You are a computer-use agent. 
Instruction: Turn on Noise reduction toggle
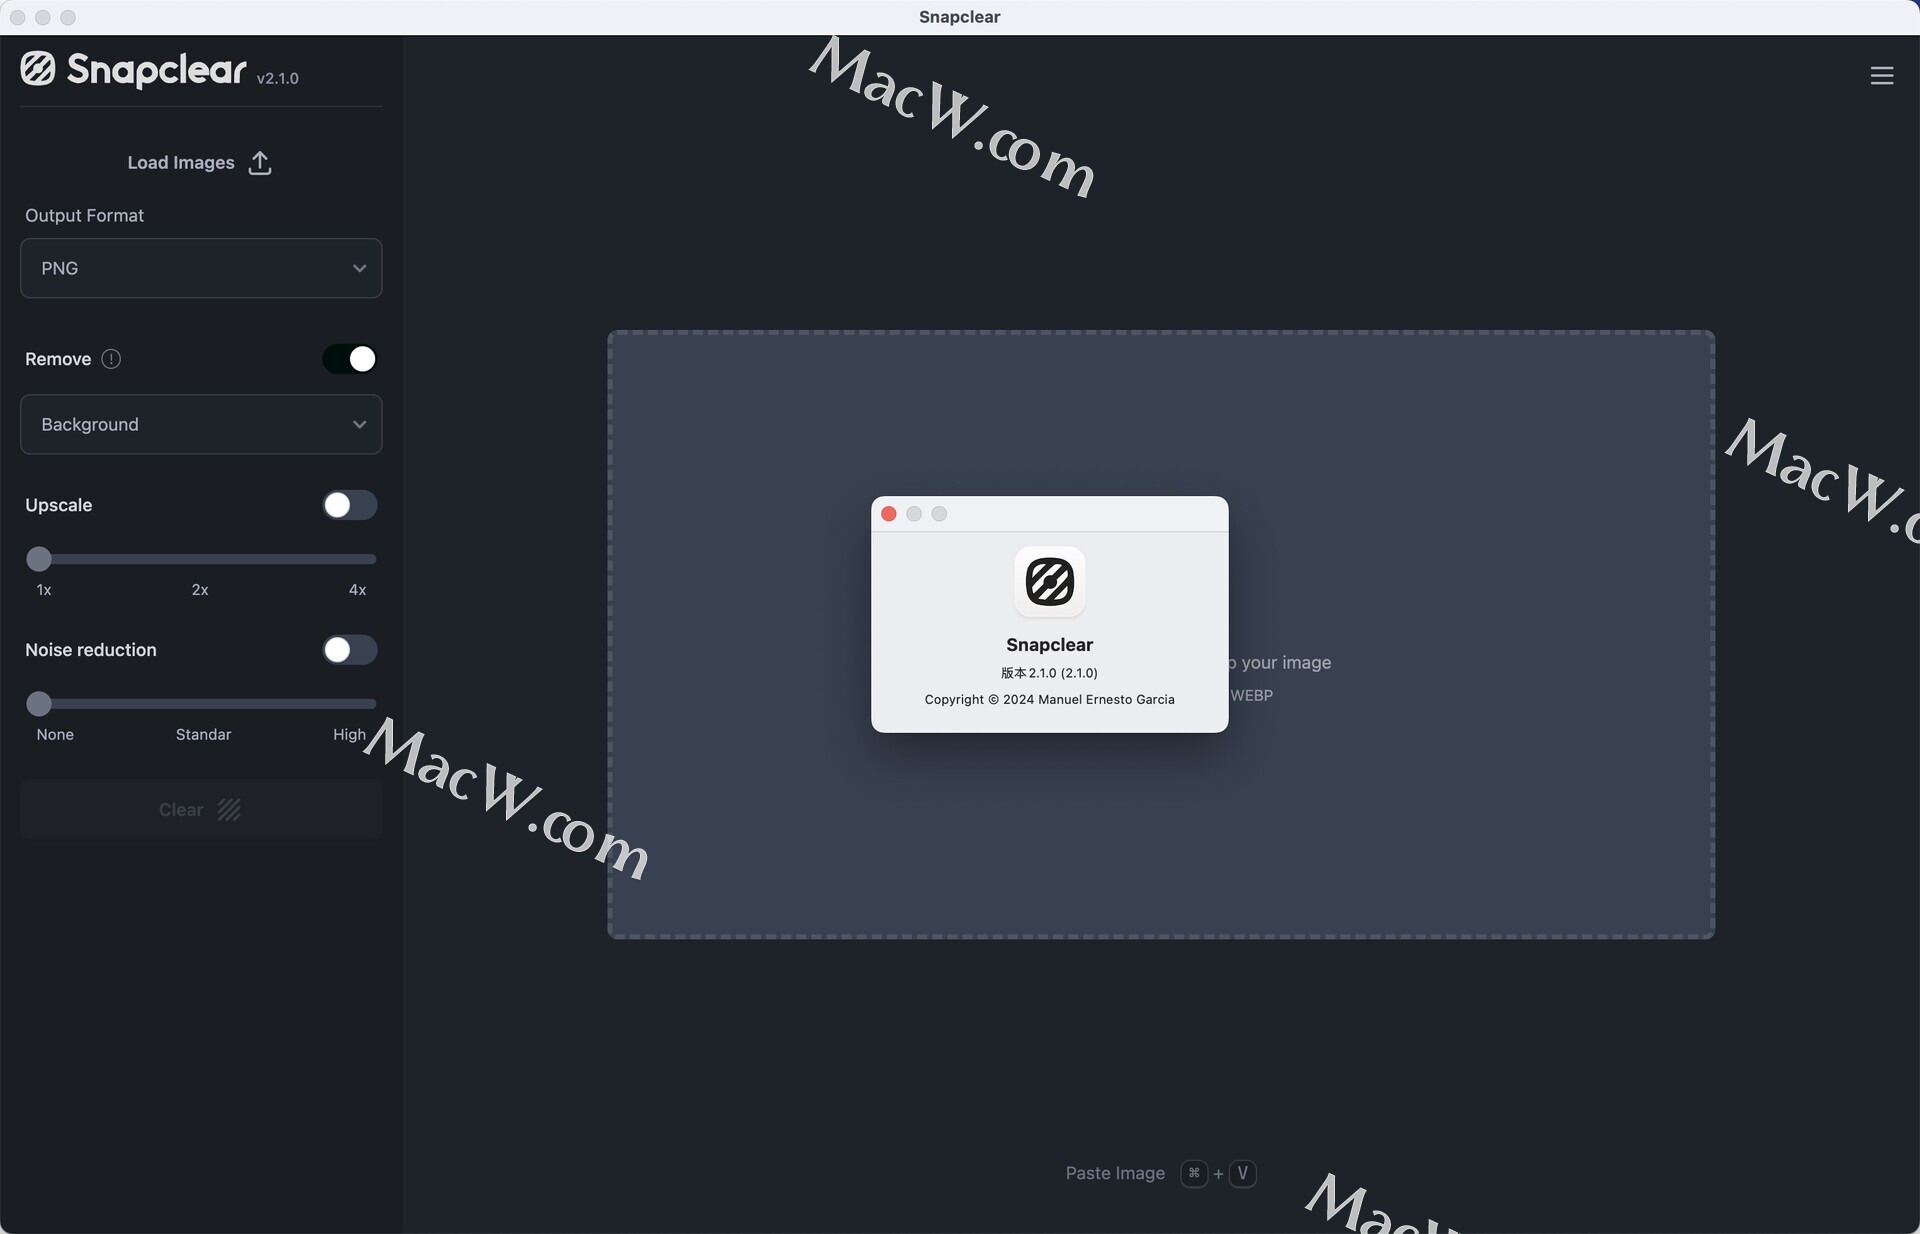click(x=349, y=650)
